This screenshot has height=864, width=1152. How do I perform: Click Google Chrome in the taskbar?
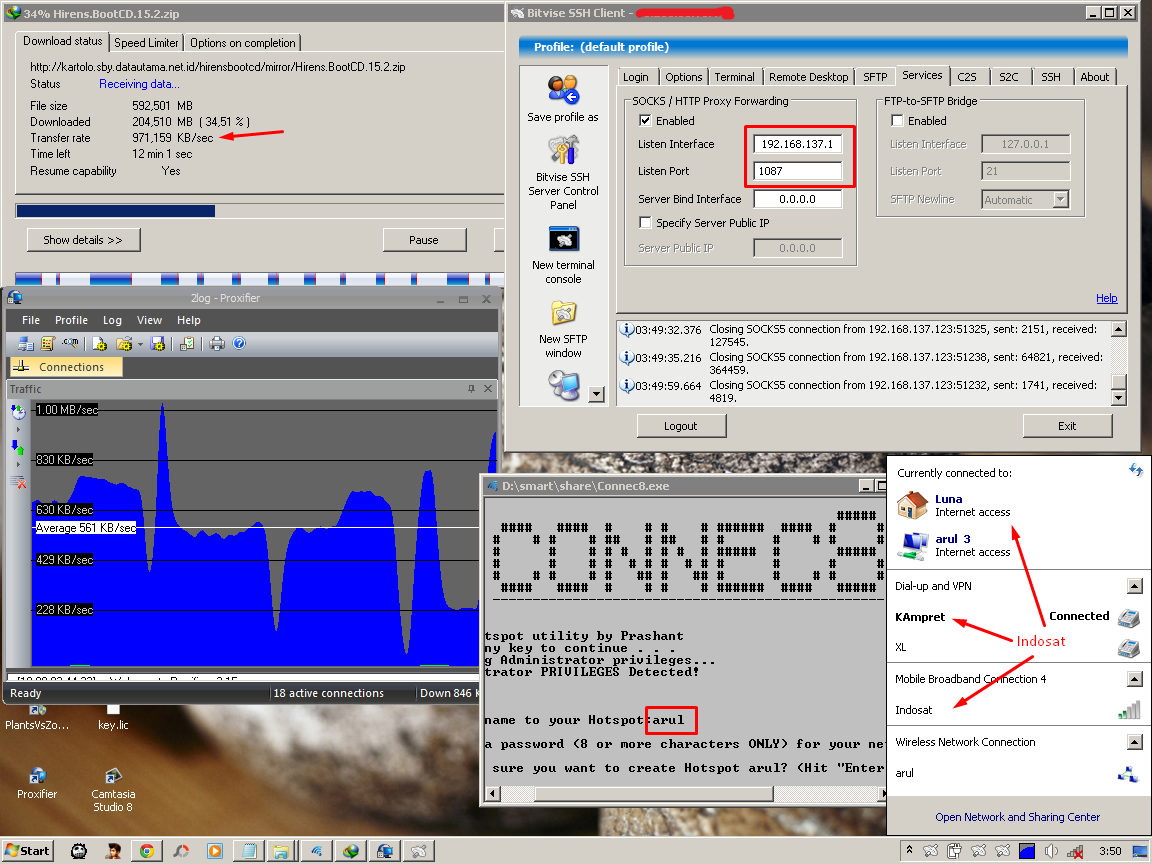point(147,851)
